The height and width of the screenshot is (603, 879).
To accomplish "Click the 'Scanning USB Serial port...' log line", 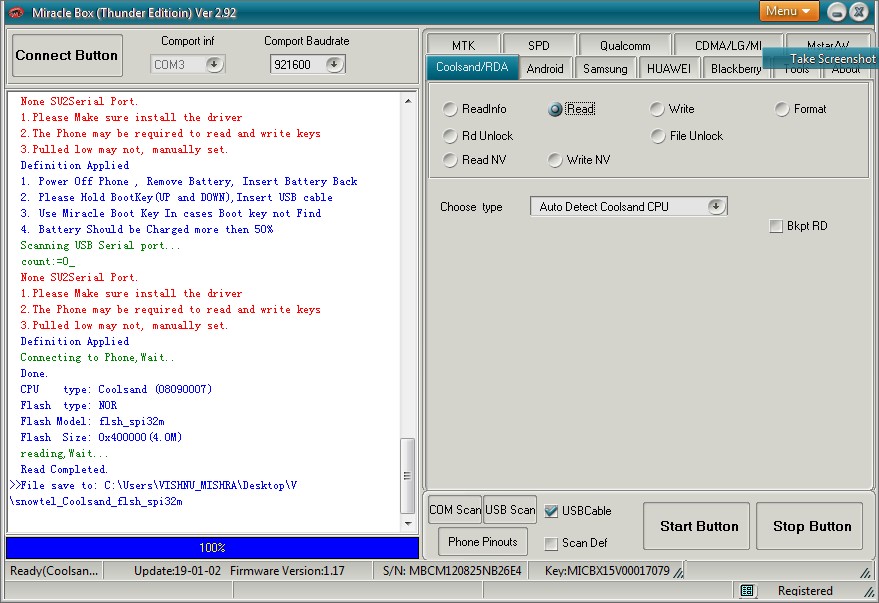I will (x=100, y=245).
